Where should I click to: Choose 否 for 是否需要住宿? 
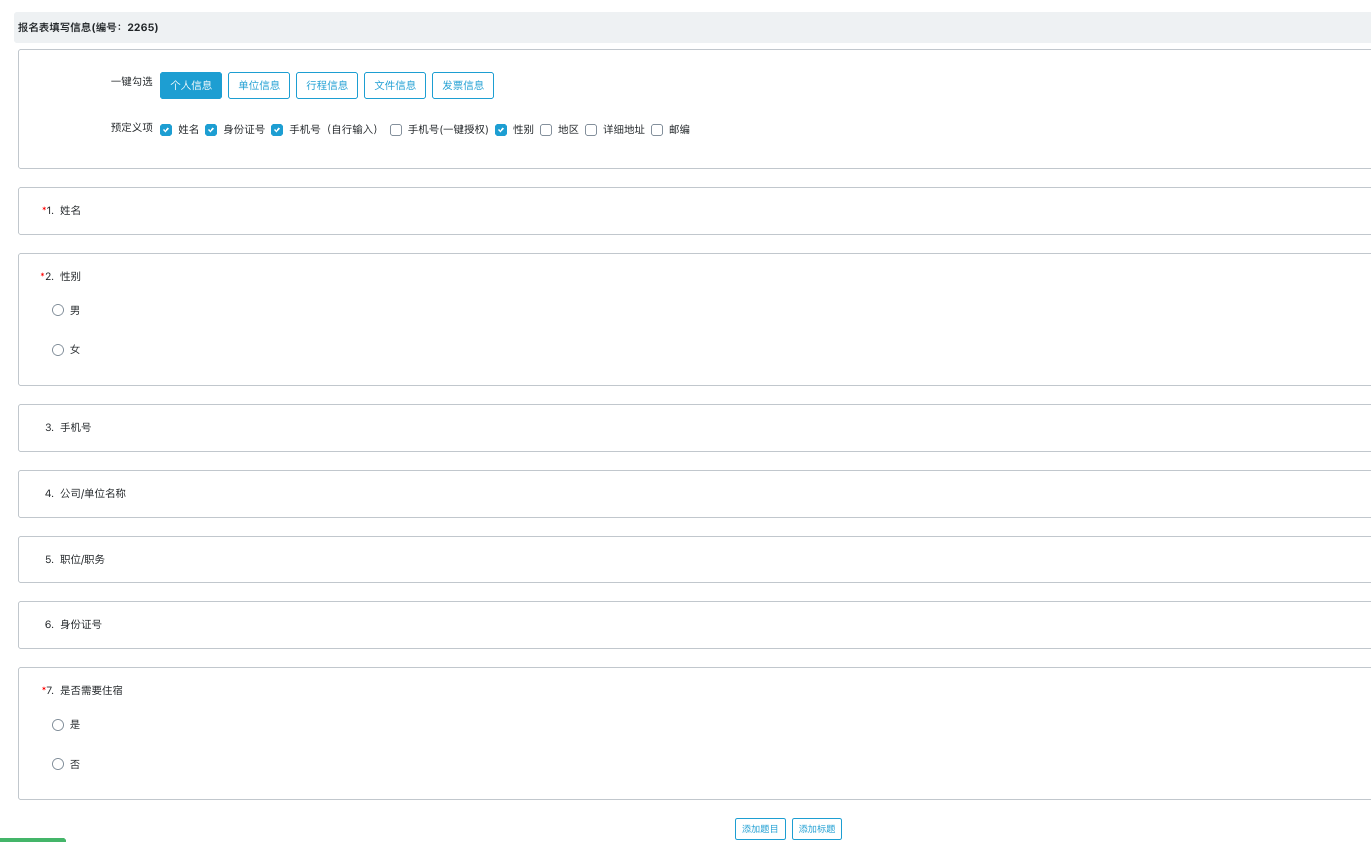pyautogui.click(x=58, y=764)
